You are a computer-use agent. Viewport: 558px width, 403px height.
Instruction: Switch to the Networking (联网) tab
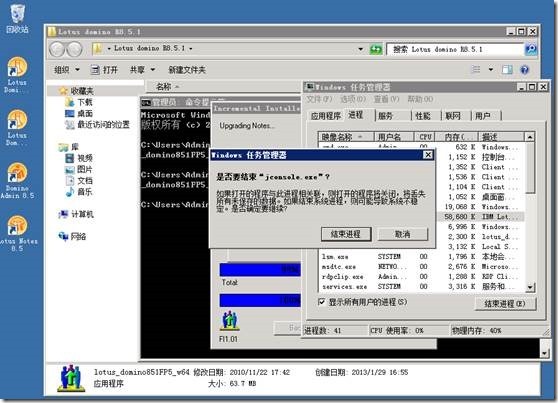(456, 116)
